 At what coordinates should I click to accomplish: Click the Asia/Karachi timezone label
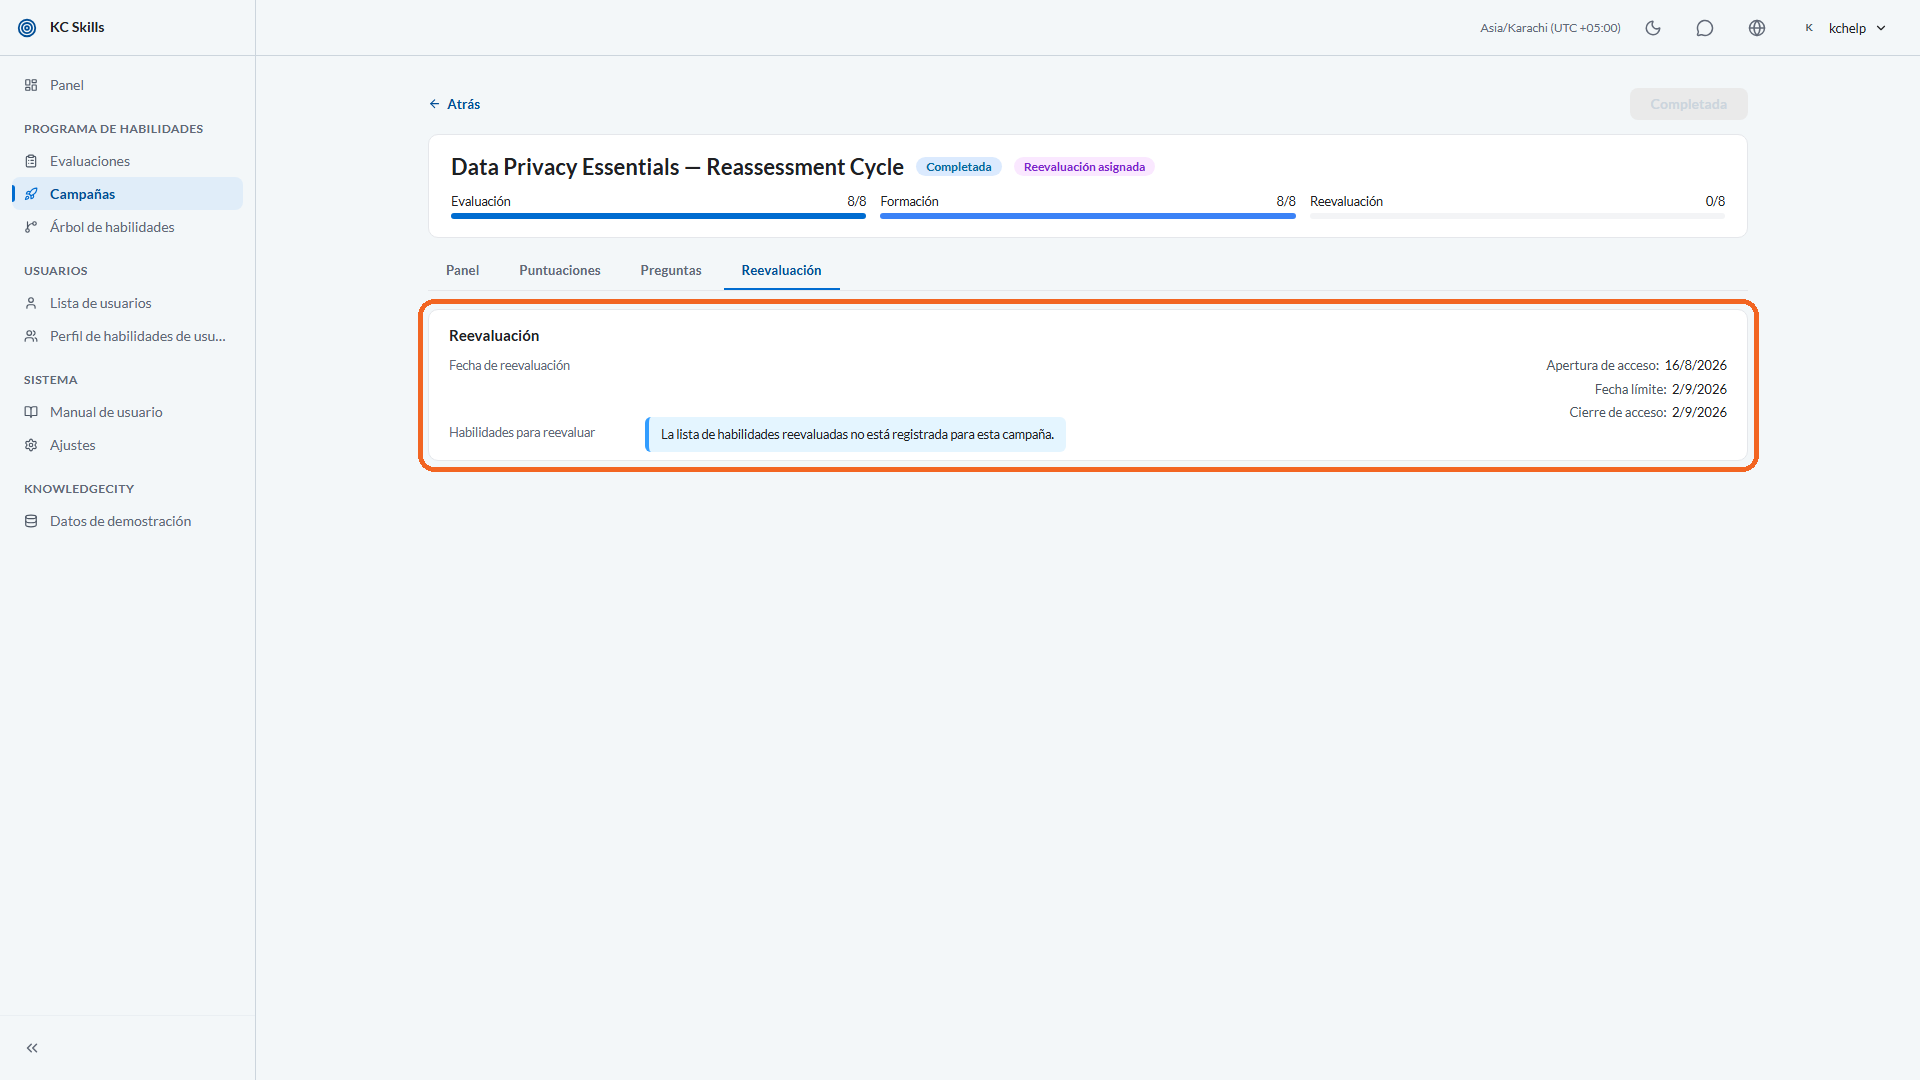coord(1550,28)
